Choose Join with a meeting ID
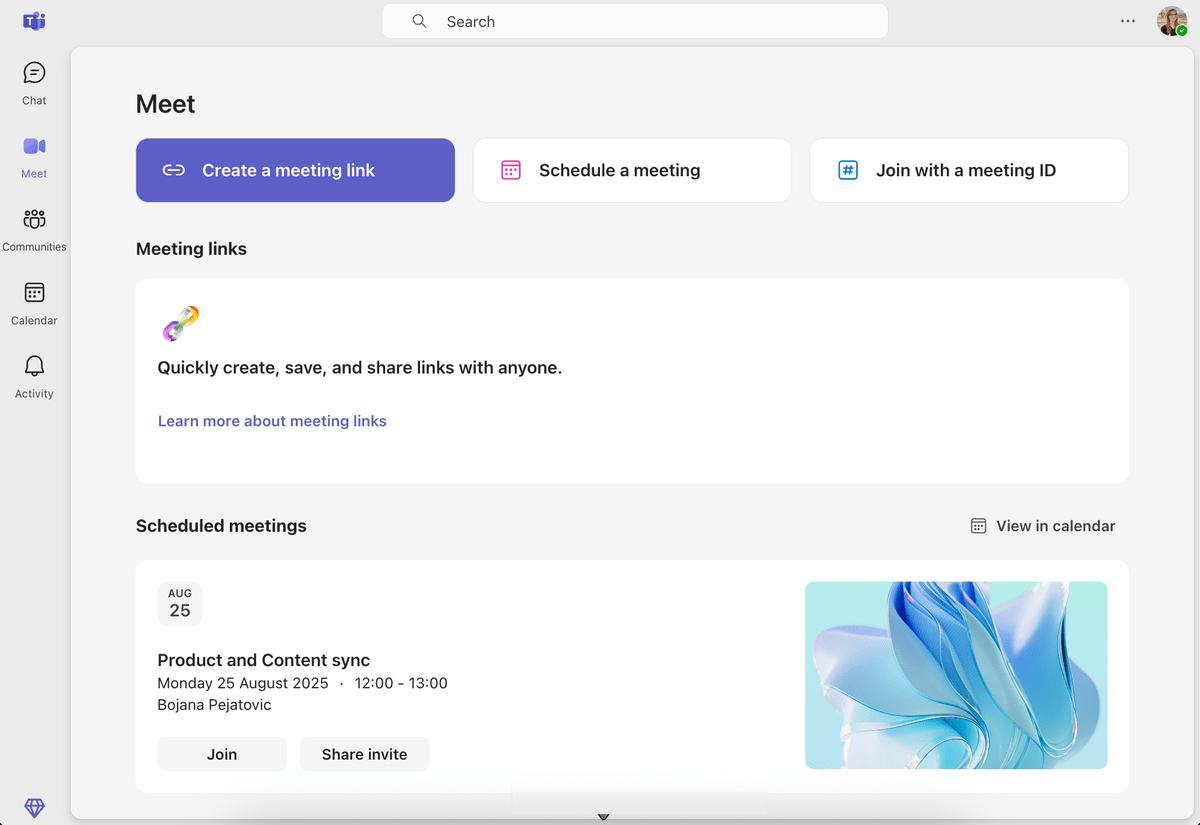The image size is (1200, 825). [968, 170]
